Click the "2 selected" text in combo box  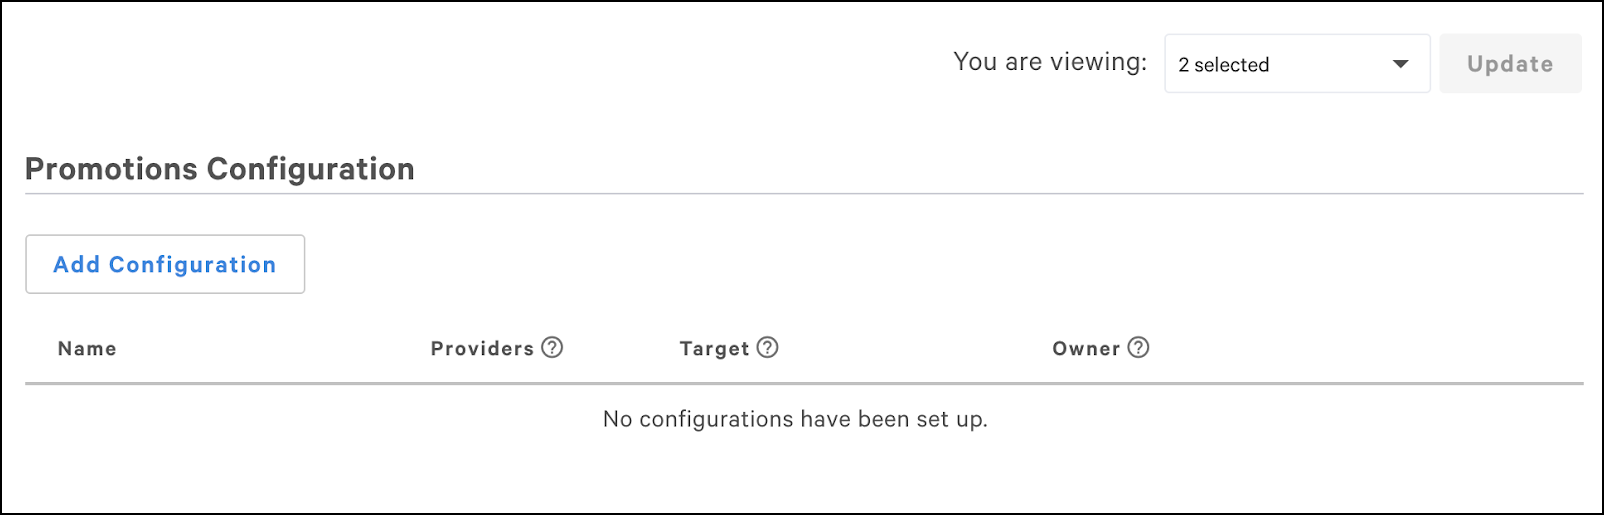pos(1223,65)
